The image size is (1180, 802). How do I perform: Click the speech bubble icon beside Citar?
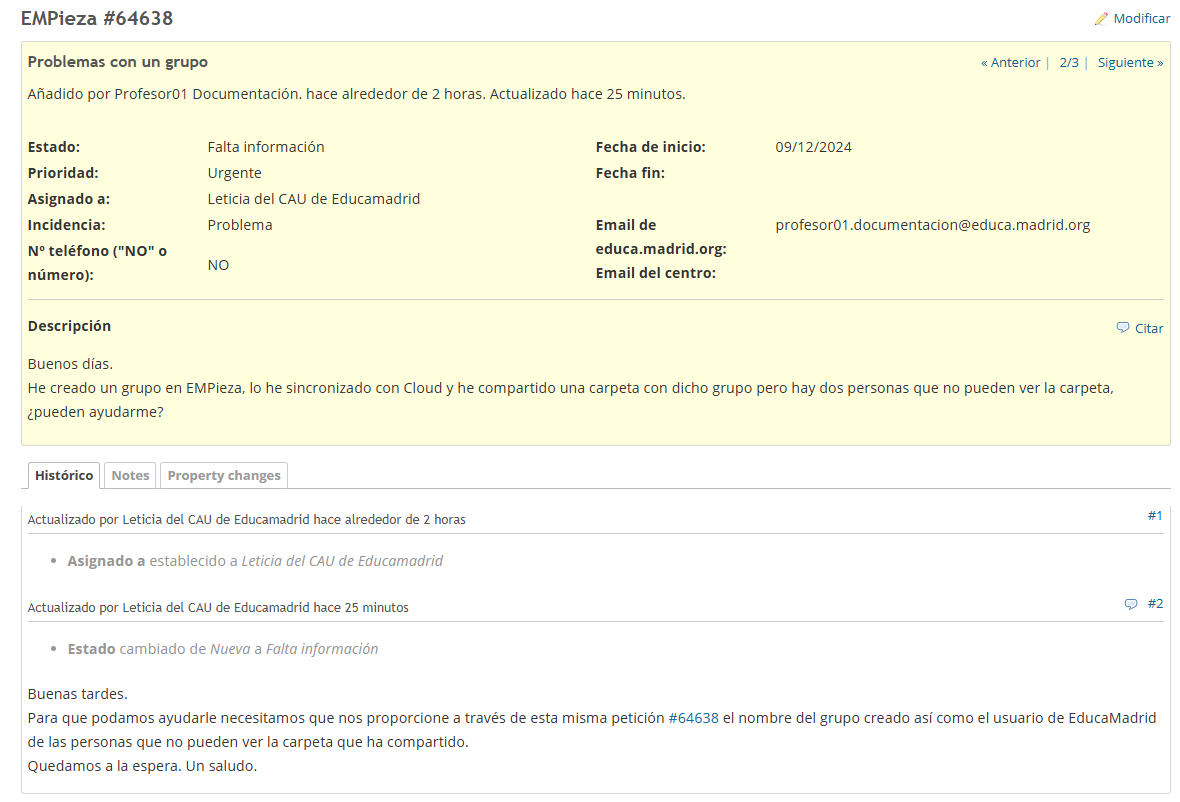[1123, 328]
